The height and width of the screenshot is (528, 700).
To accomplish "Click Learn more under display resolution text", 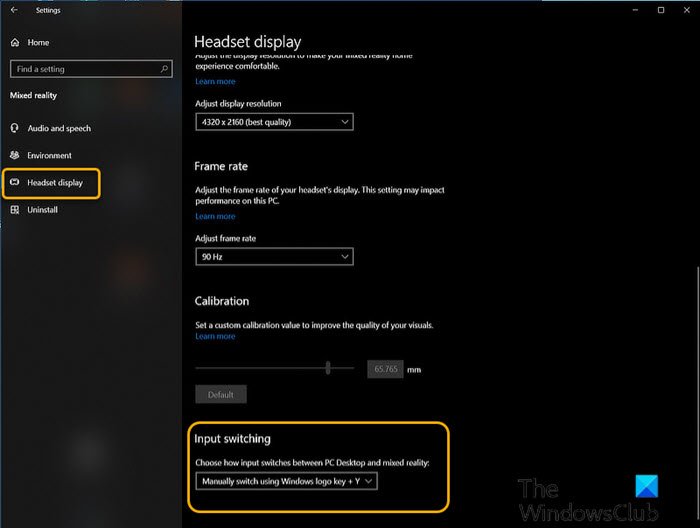I will pyautogui.click(x=215, y=81).
